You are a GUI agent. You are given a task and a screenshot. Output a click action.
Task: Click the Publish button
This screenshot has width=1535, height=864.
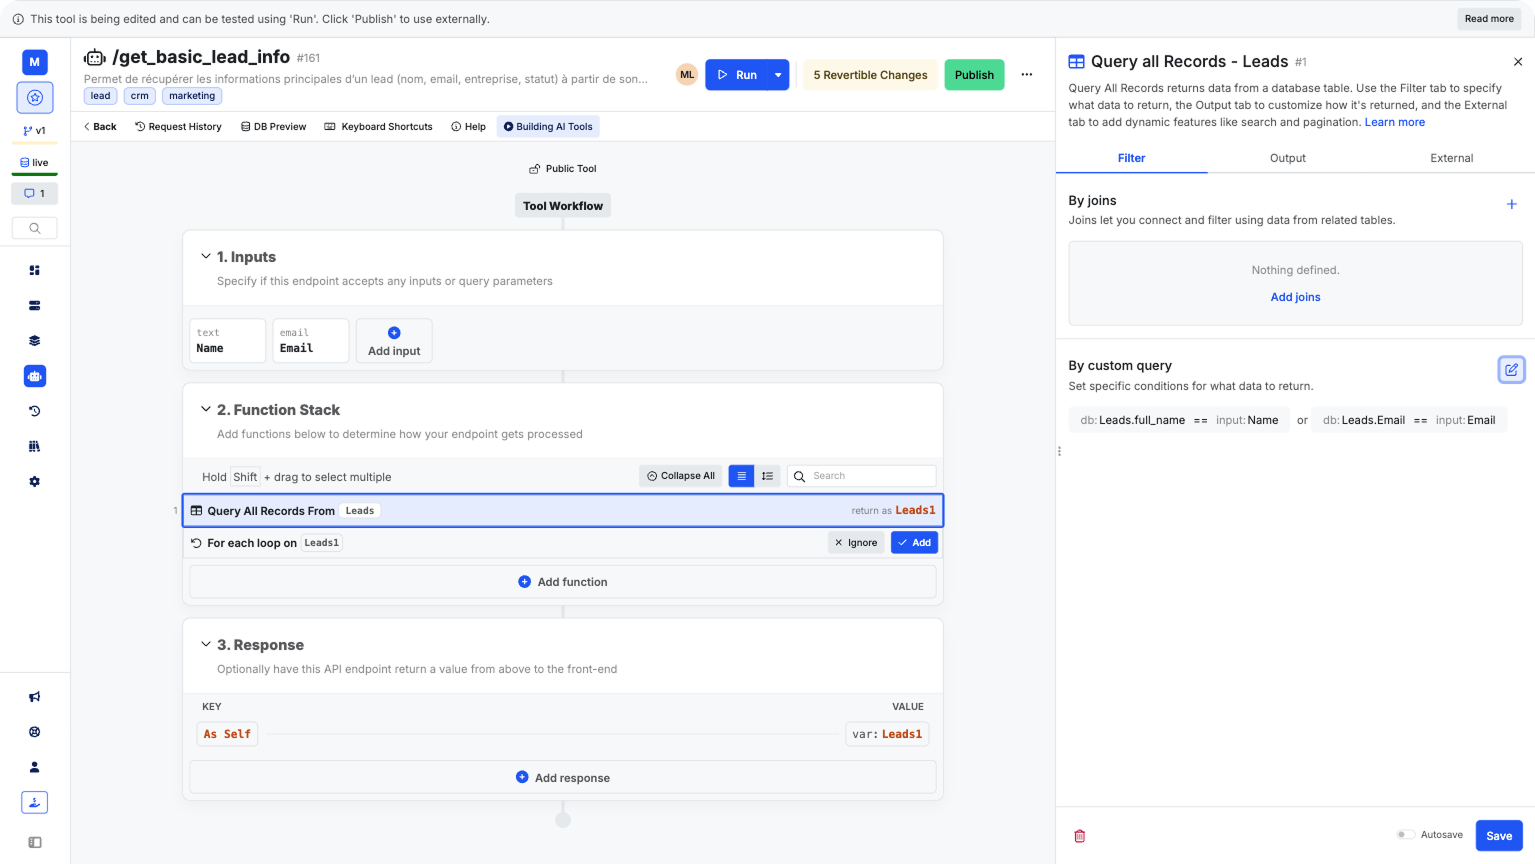[974, 75]
